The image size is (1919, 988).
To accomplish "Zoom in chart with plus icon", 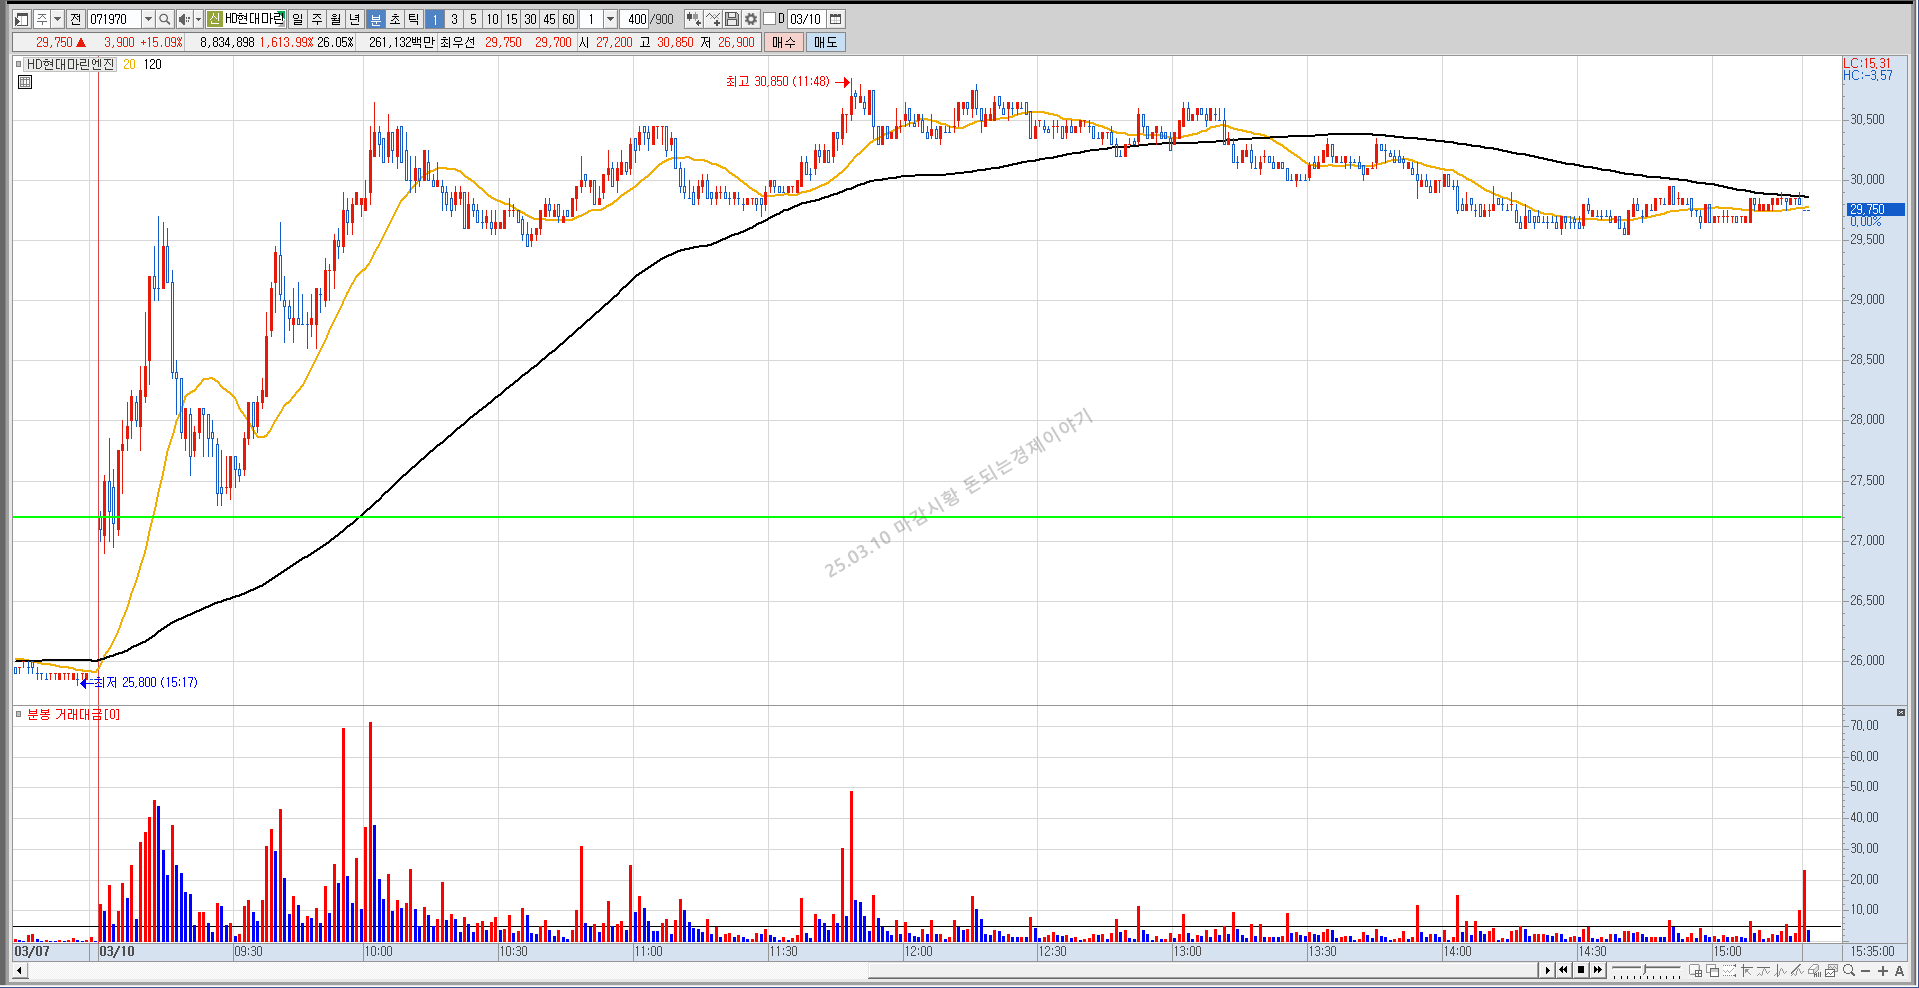I will pos(1883,971).
